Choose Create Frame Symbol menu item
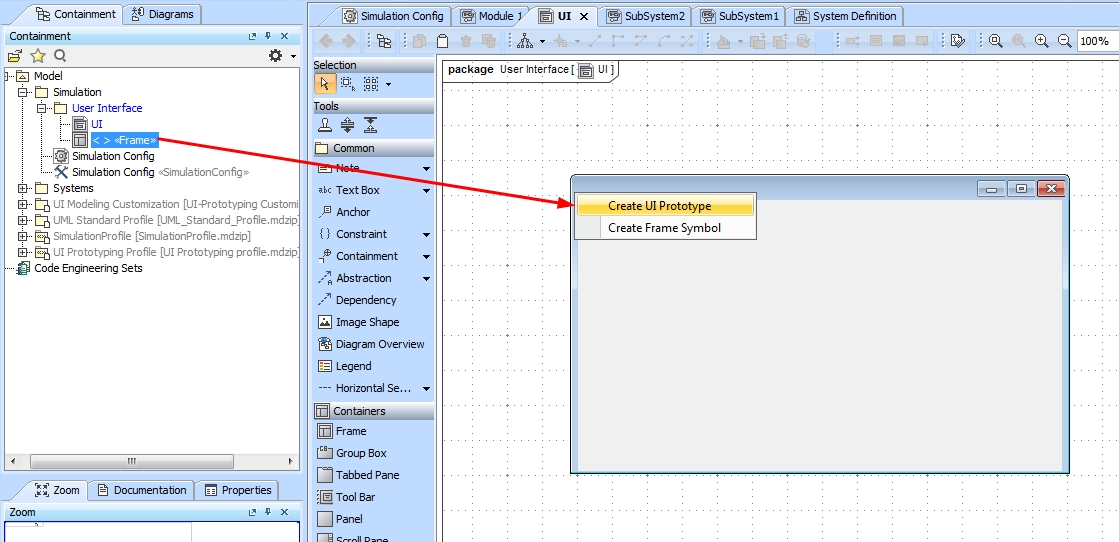 [664, 228]
